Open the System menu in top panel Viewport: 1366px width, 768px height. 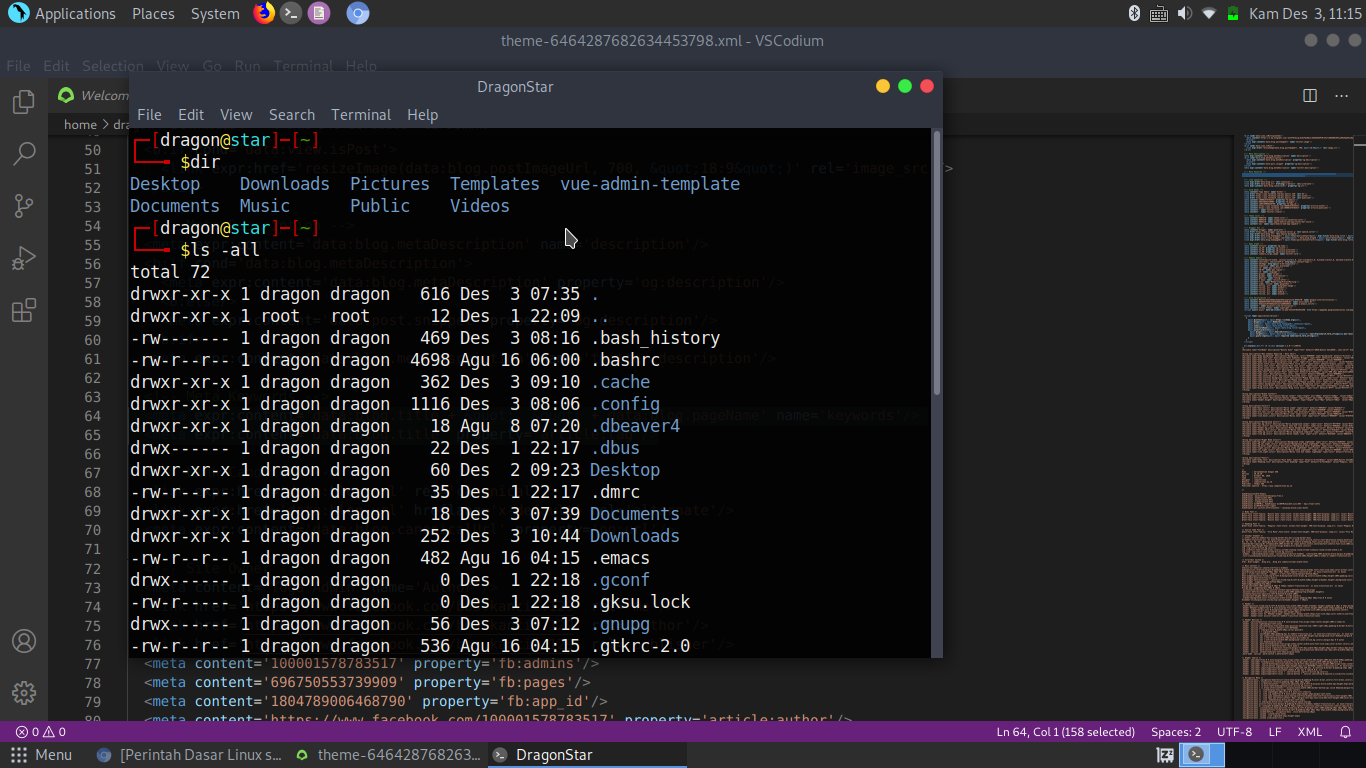[215, 14]
